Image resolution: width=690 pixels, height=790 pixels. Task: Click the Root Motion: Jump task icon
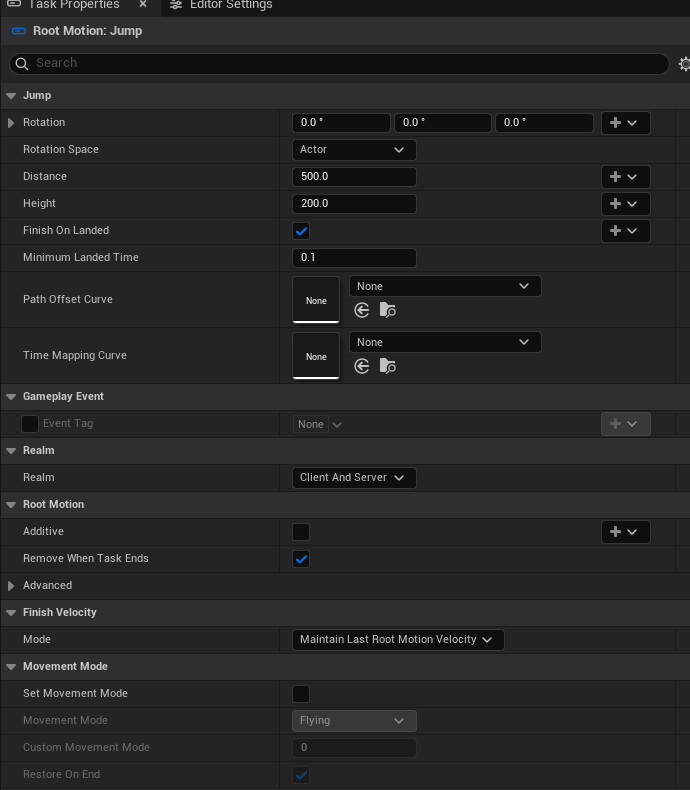(x=19, y=31)
